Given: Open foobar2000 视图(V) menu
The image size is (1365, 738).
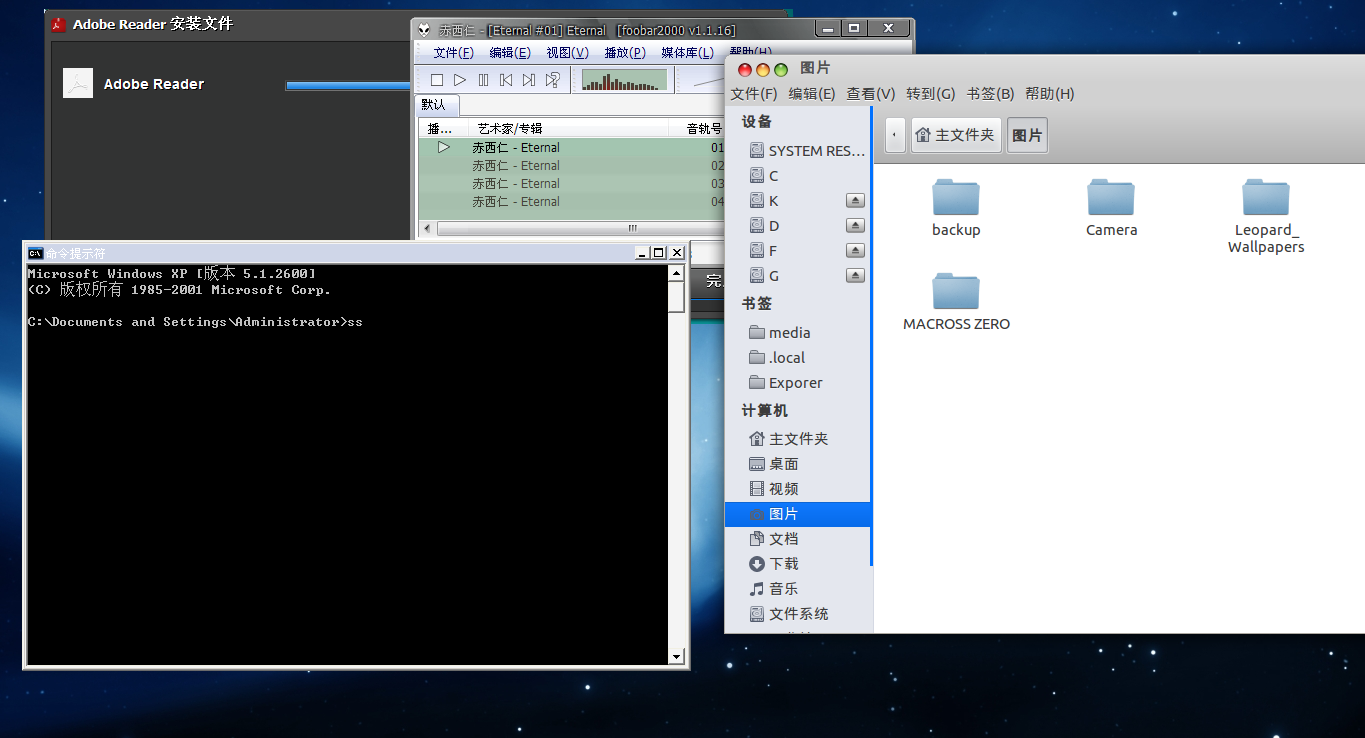Looking at the screenshot, I should pyautogui.click(x=567, y=52).
